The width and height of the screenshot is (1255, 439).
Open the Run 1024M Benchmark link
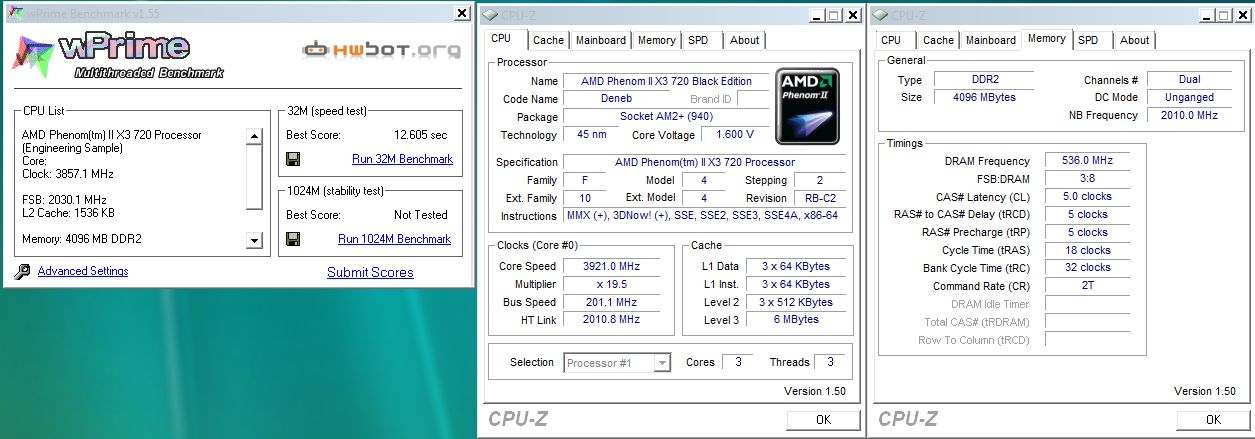pos(394,239)
